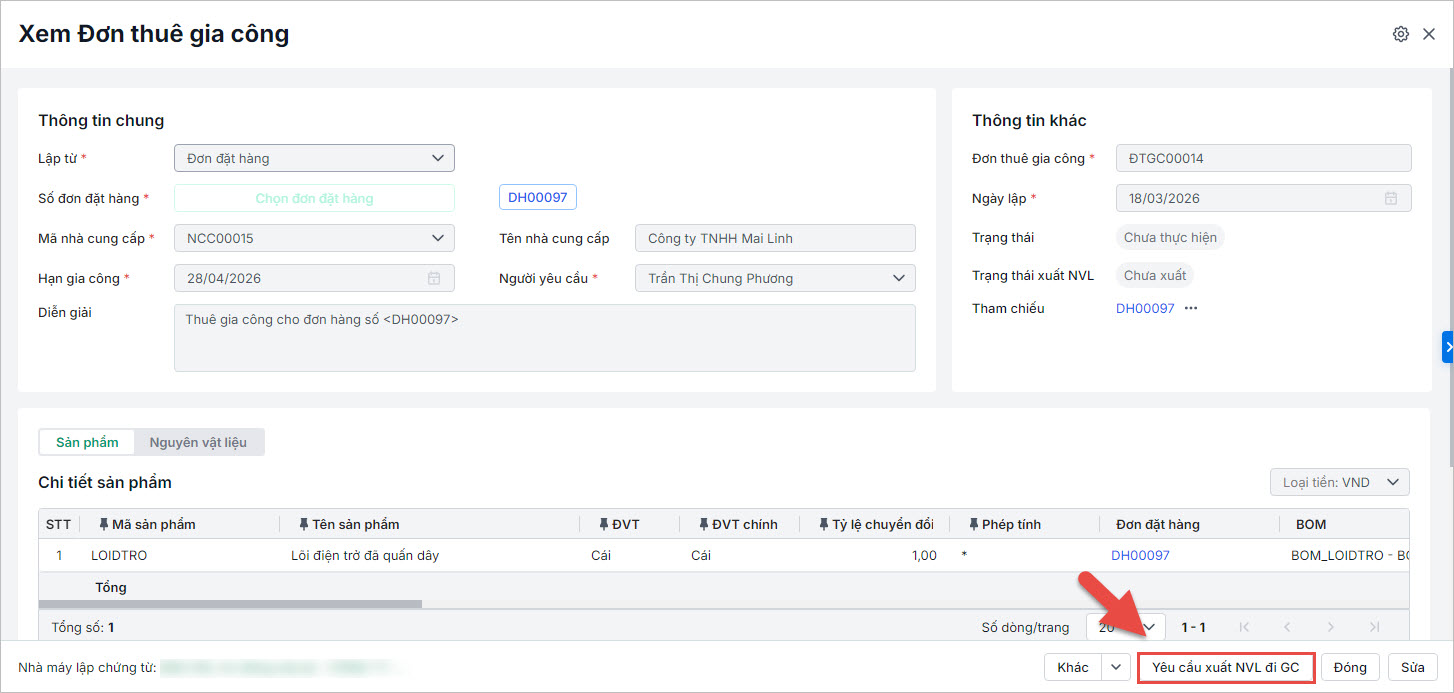
Task: Click Yêu cầu xuất NVL đi GC
Action: coord(1225,667)
